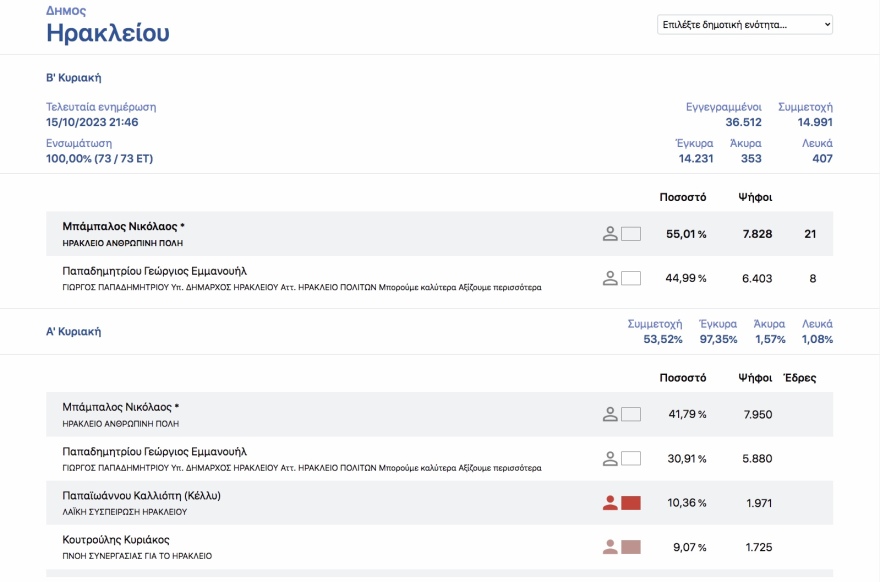880x582 pixels.
Task: Click person icon for Κουτρούλης Κυριάκος
Action: click(609, 547)
